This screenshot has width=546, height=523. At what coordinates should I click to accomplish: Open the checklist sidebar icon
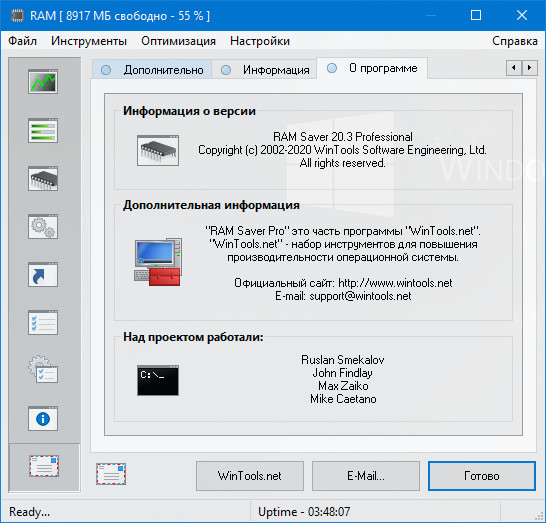point(43,322)
